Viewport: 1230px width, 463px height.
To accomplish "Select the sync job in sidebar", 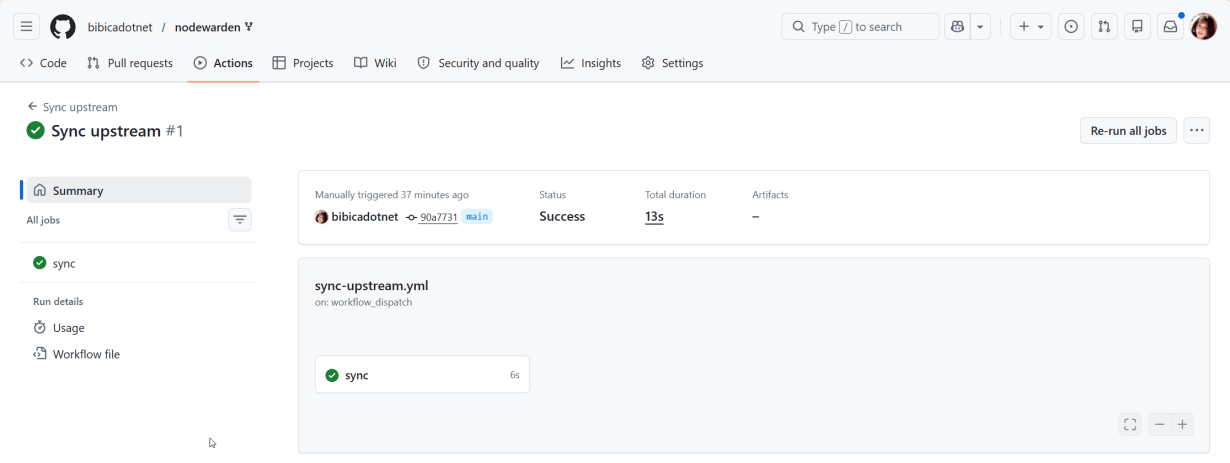I will (x=64, y=263).
